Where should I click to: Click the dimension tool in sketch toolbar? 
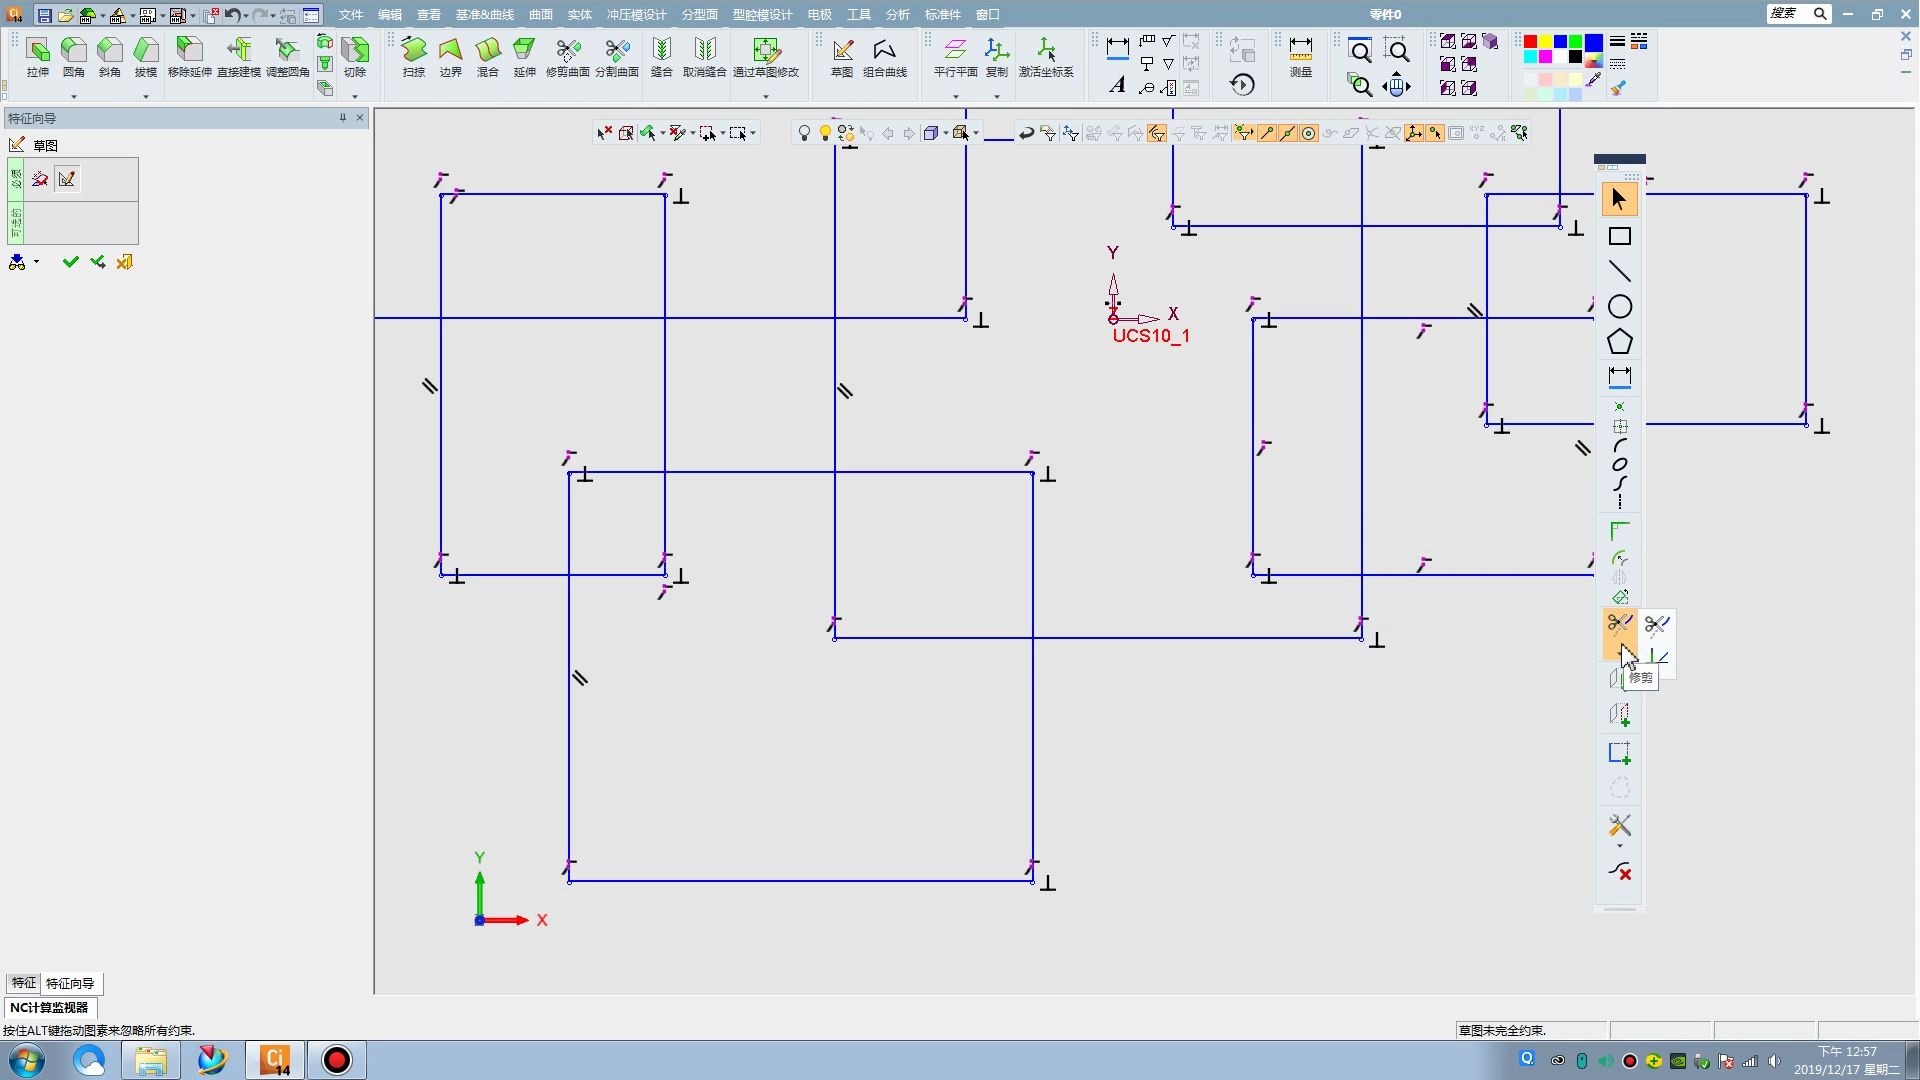pyautogui.click(x=1619, y=377)
